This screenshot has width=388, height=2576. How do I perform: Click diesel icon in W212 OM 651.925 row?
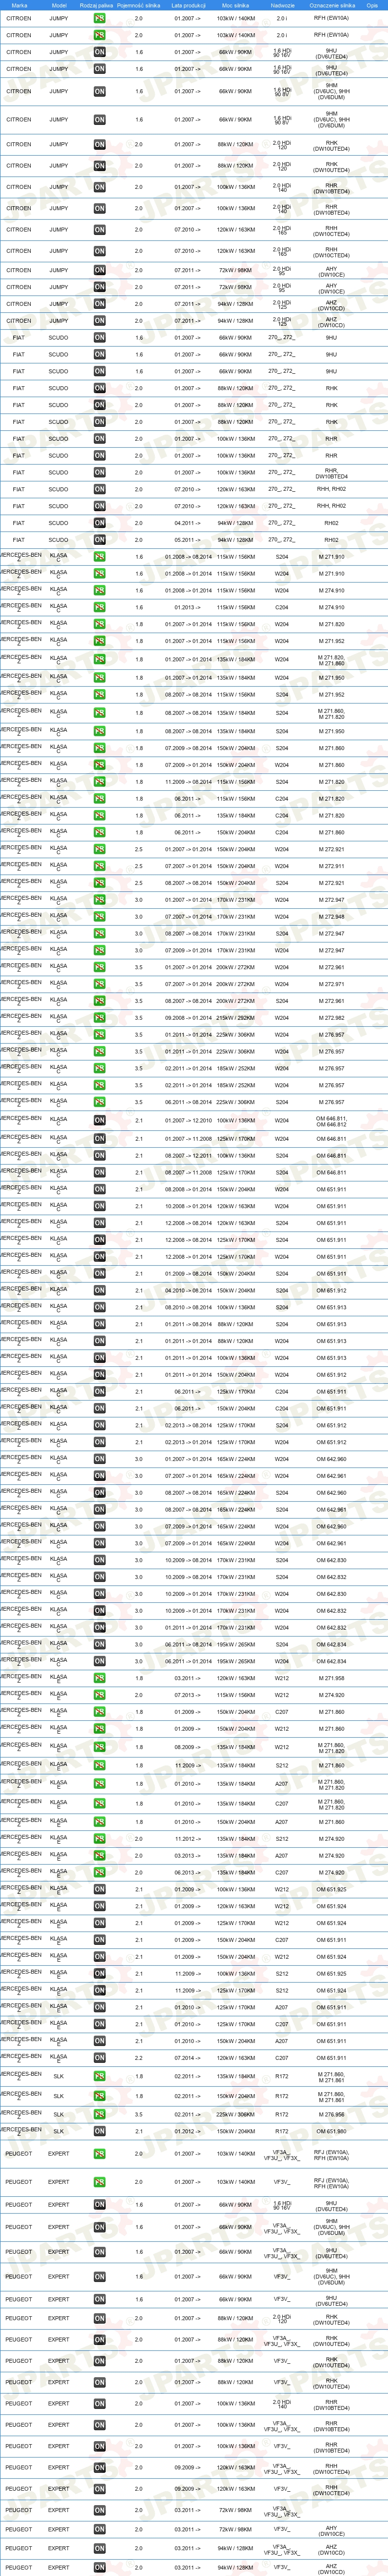[x=99, y=1890]
